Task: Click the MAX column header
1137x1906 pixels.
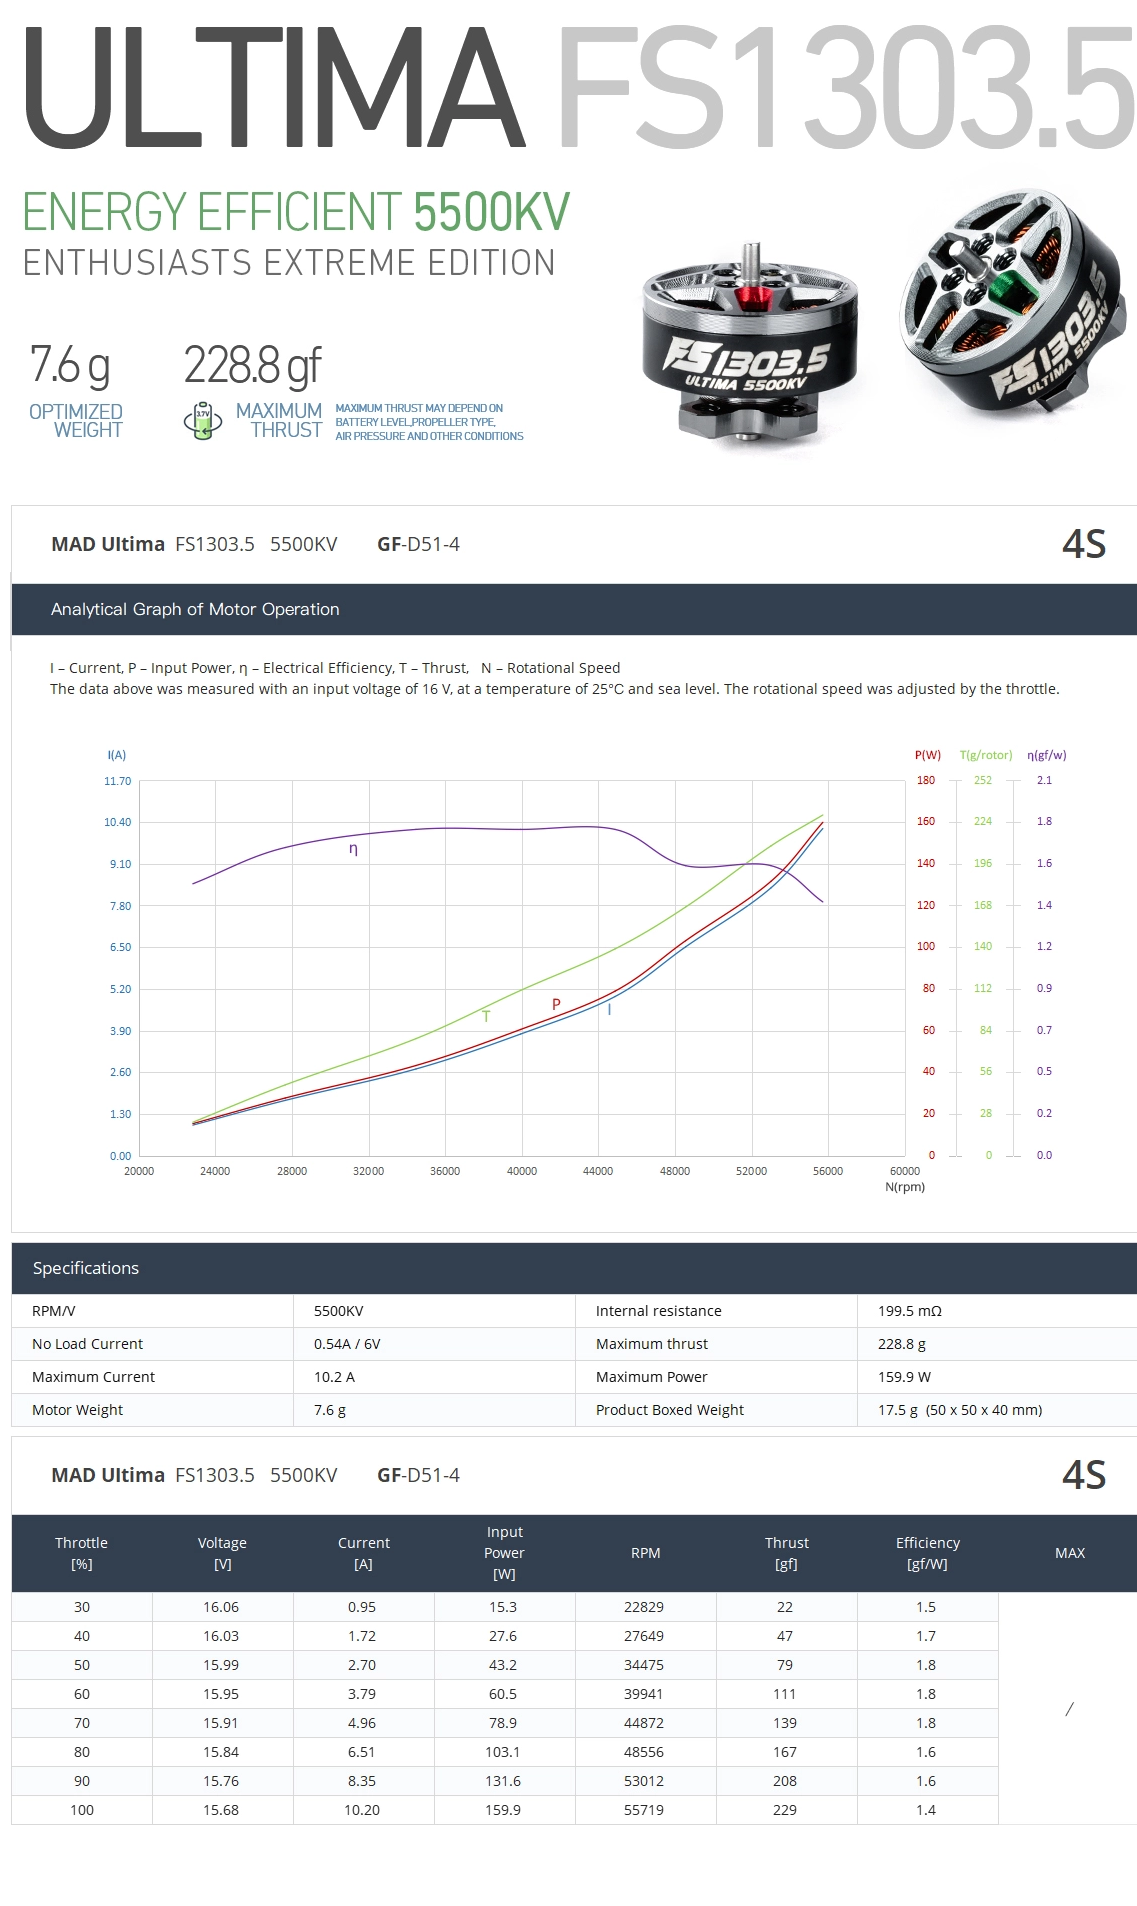Action: (1070, 1553)
